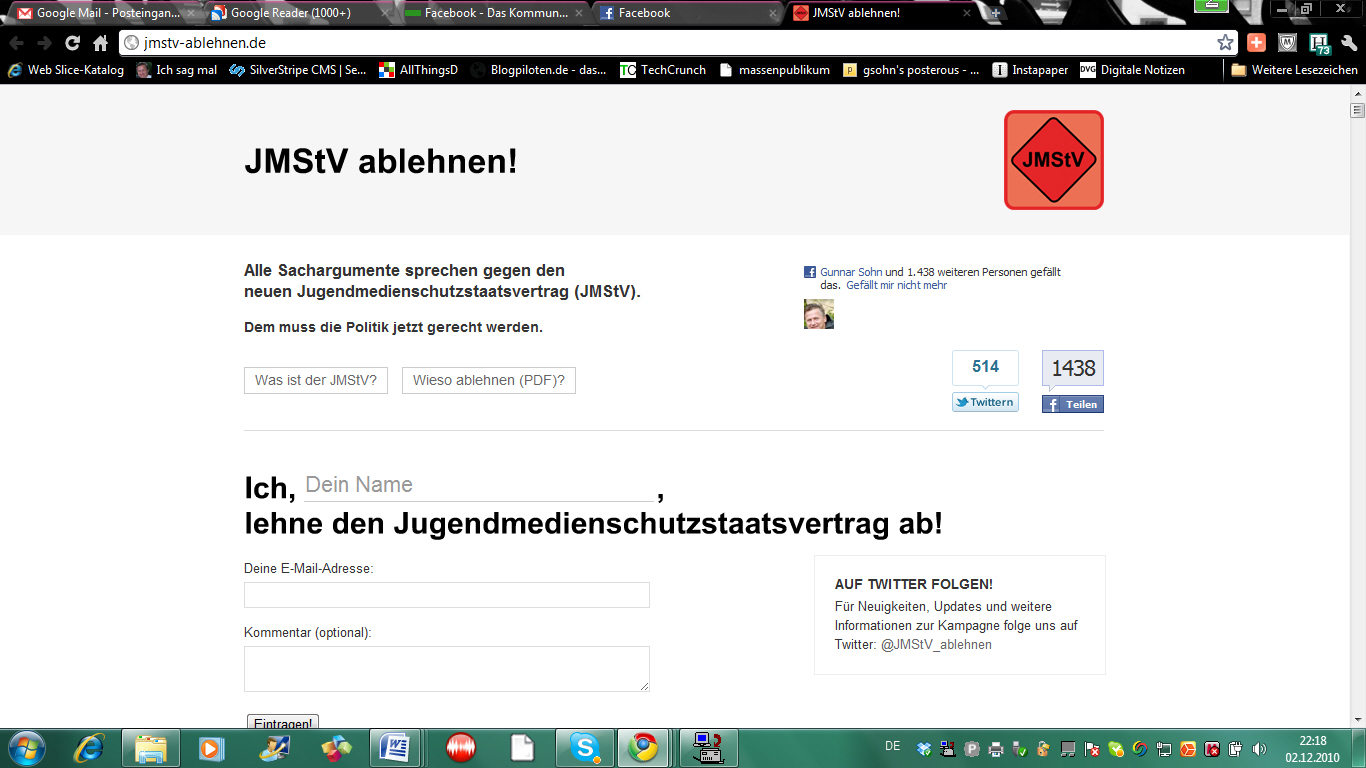Switch to the Google Reader tab
This screenshot has width=1366, height=768.
coord(290,13)
